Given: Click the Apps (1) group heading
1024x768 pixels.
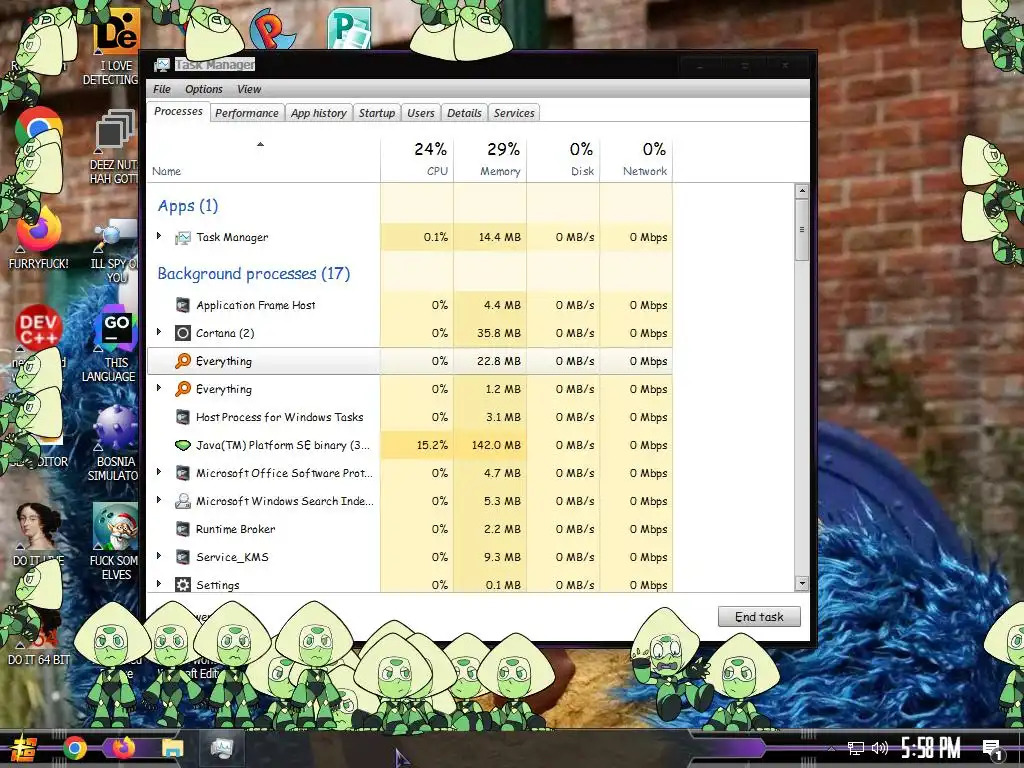Looking at the screenshot, I should (188, 206).
